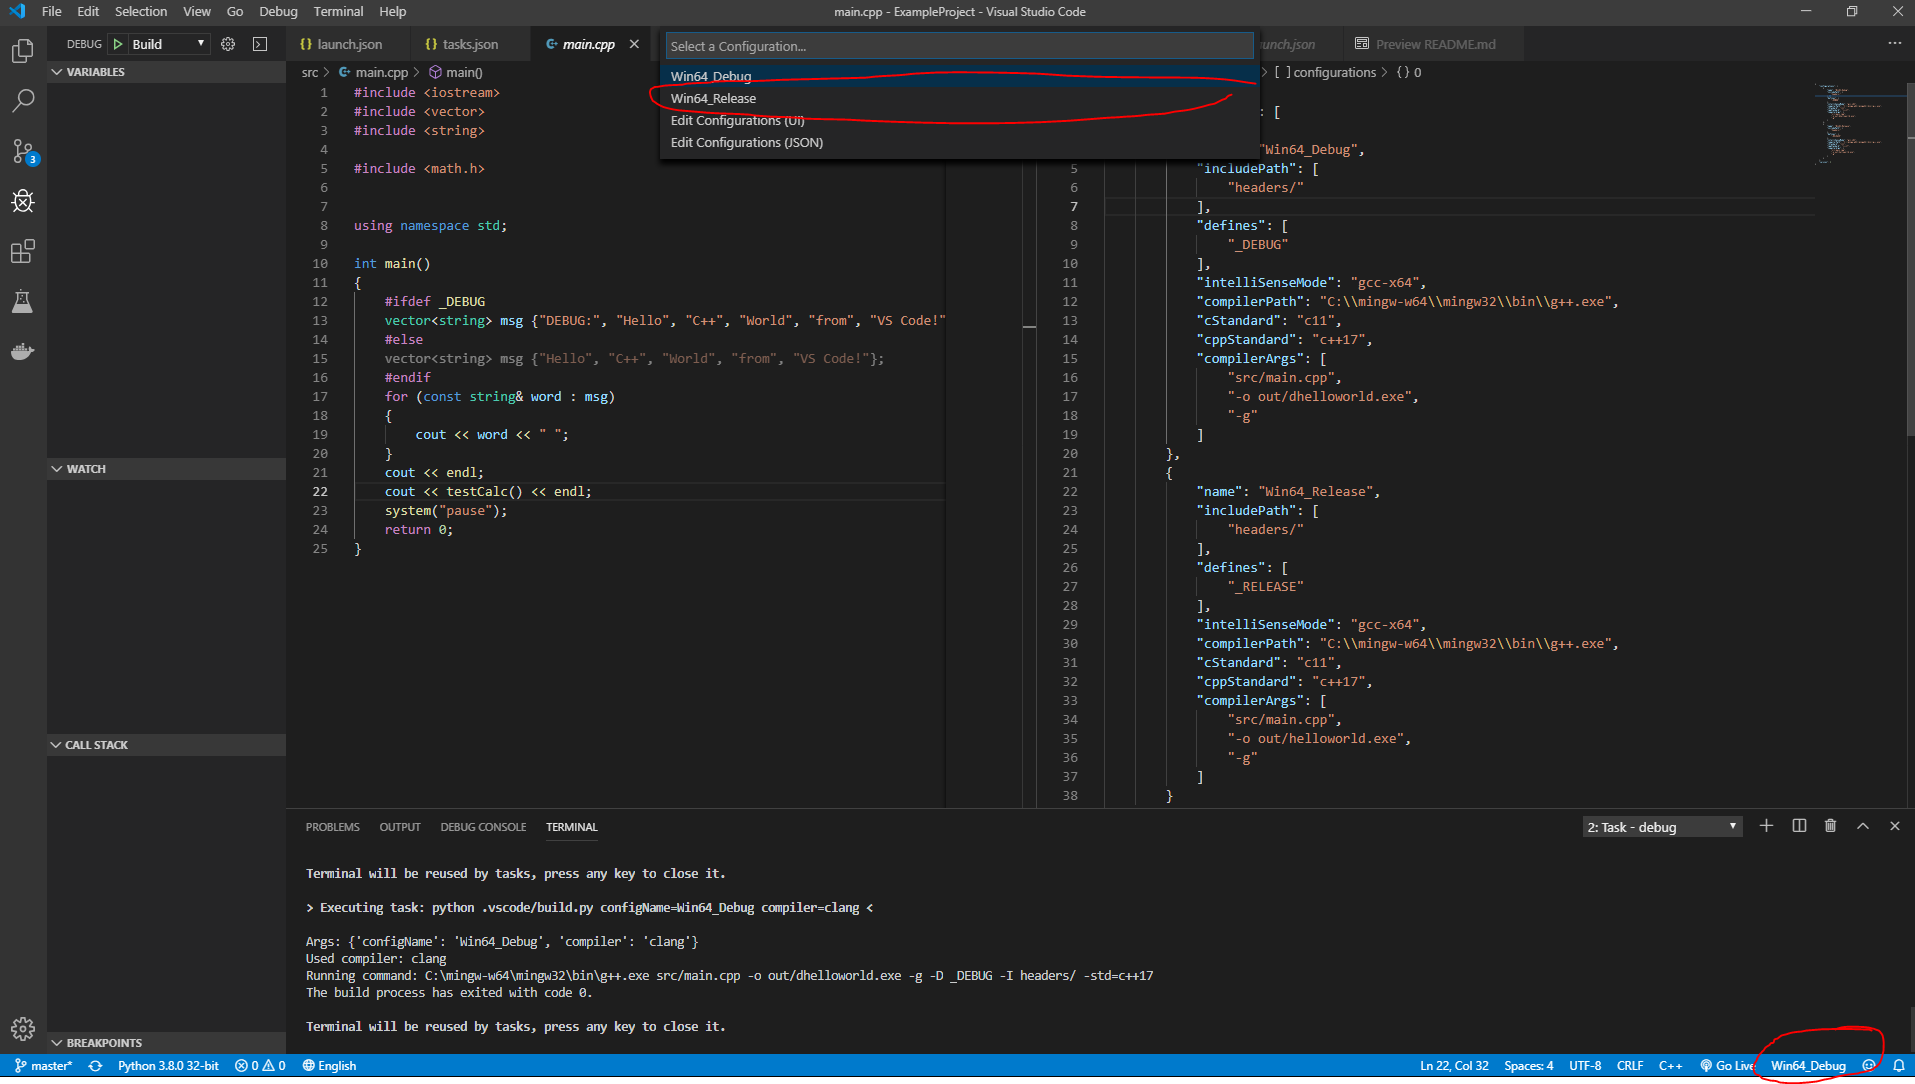Show the OUTPUT panel tab
This screenshot has width=1915, height=1084.
coord(399,827)
